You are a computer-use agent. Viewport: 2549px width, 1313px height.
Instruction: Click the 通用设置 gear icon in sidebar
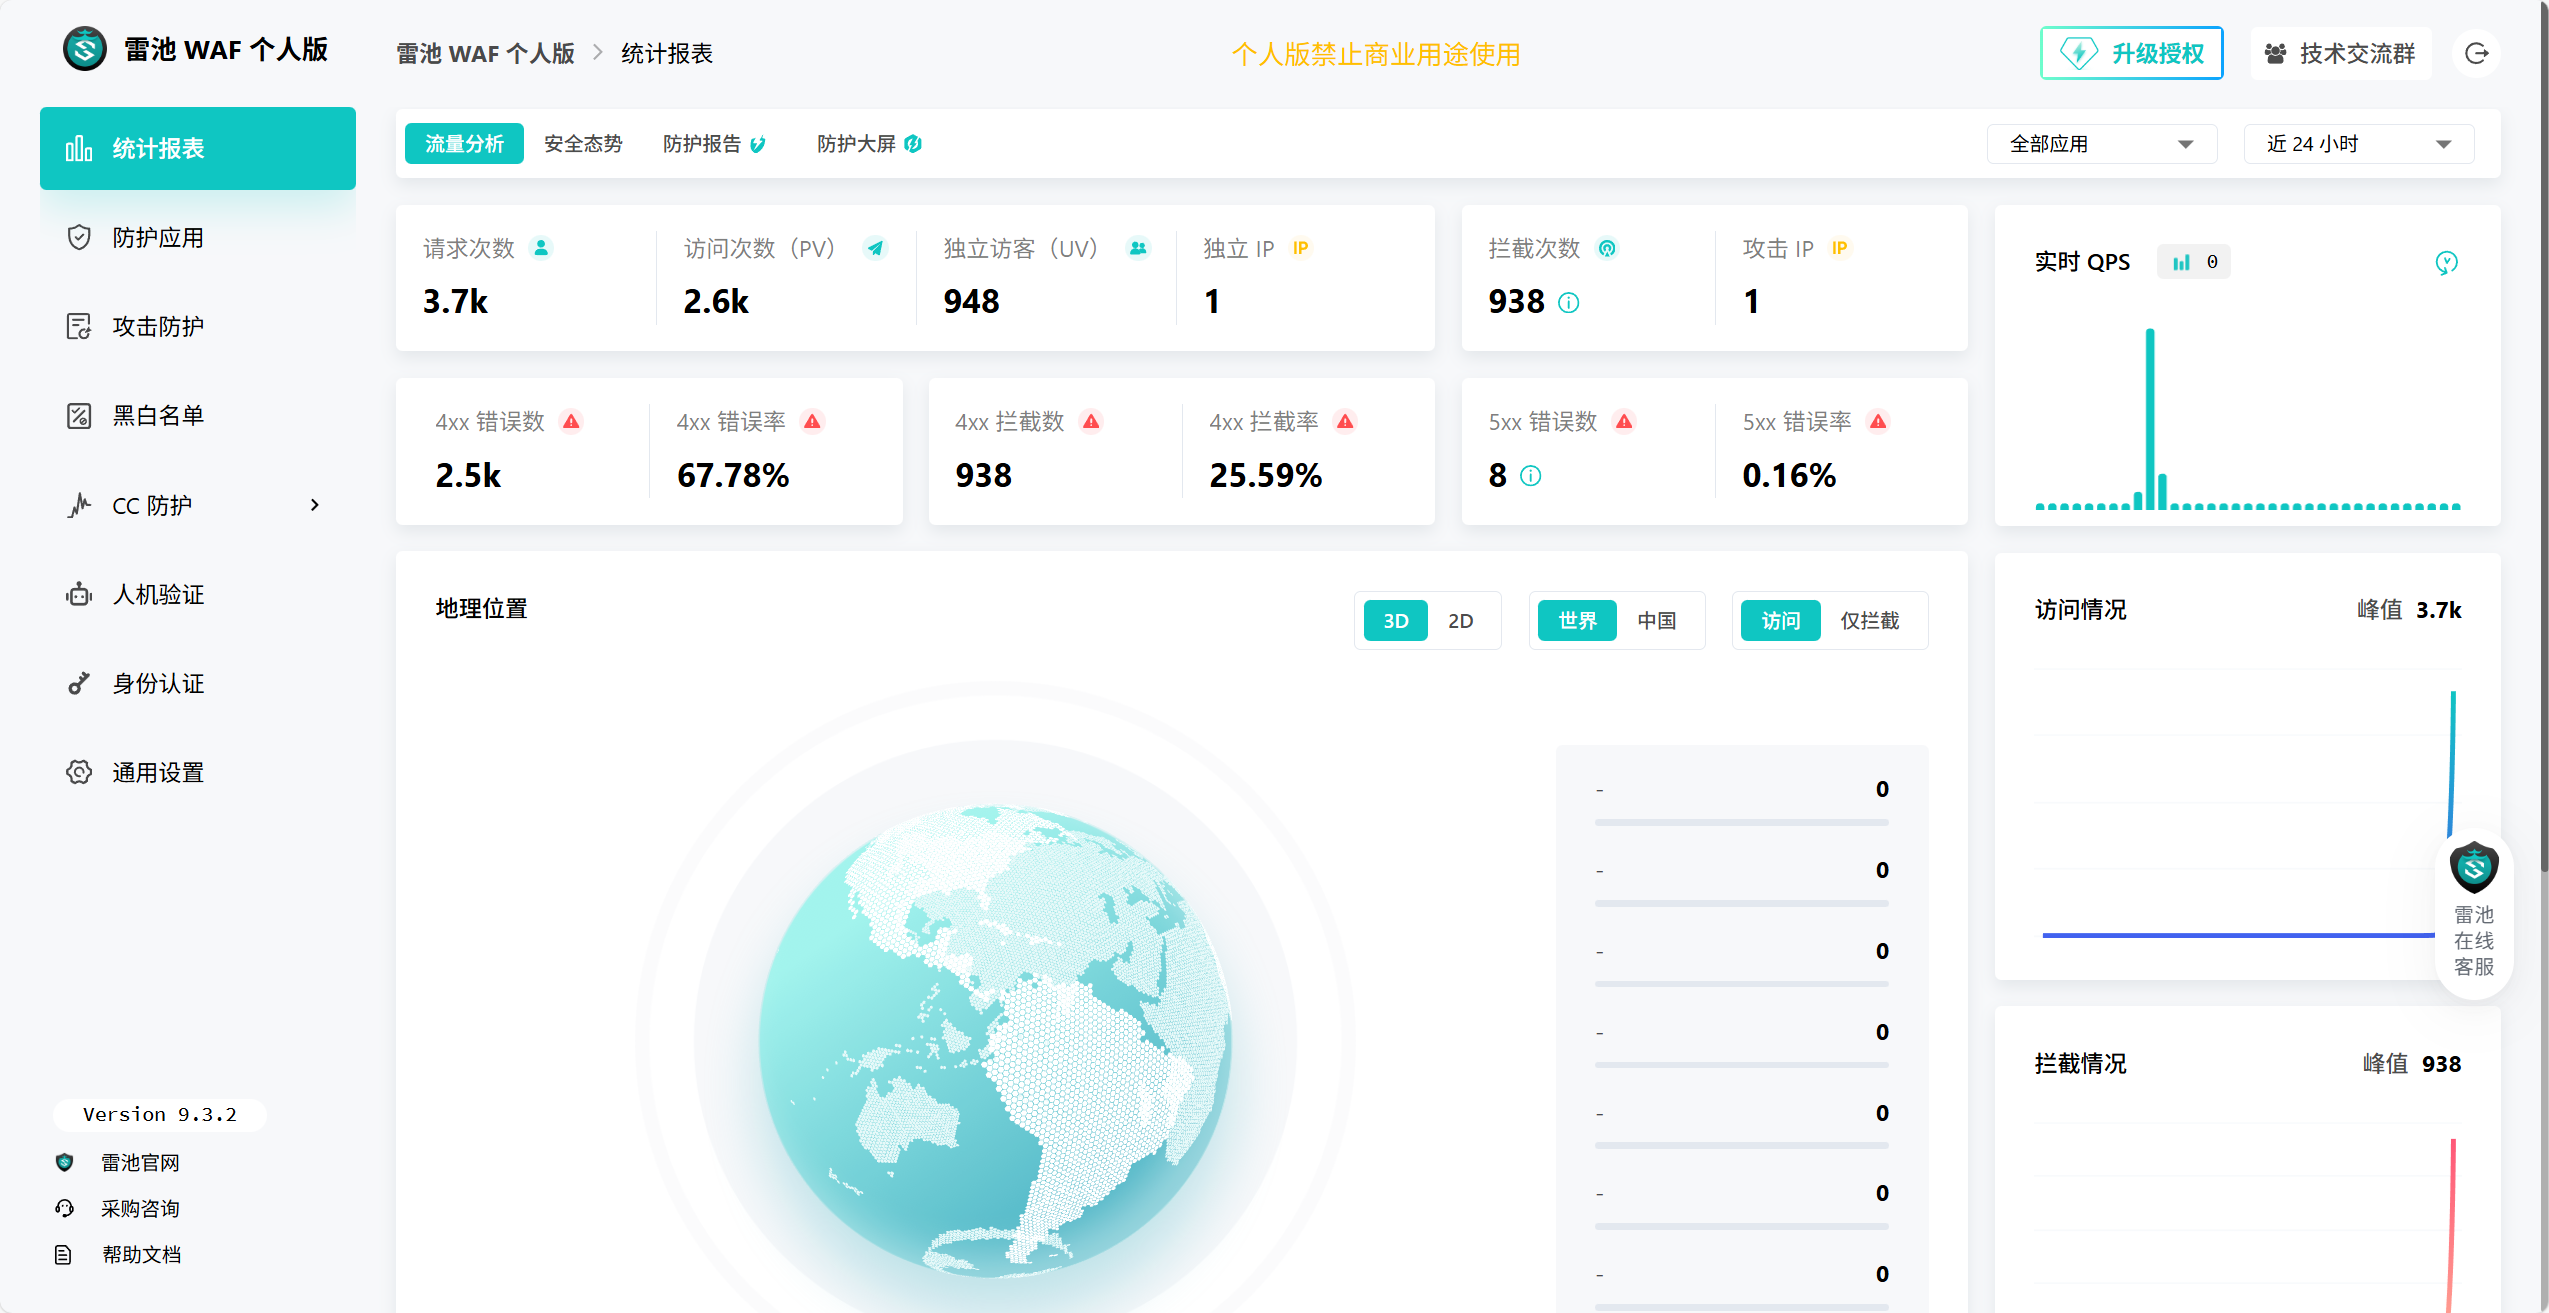click(79, 773)
